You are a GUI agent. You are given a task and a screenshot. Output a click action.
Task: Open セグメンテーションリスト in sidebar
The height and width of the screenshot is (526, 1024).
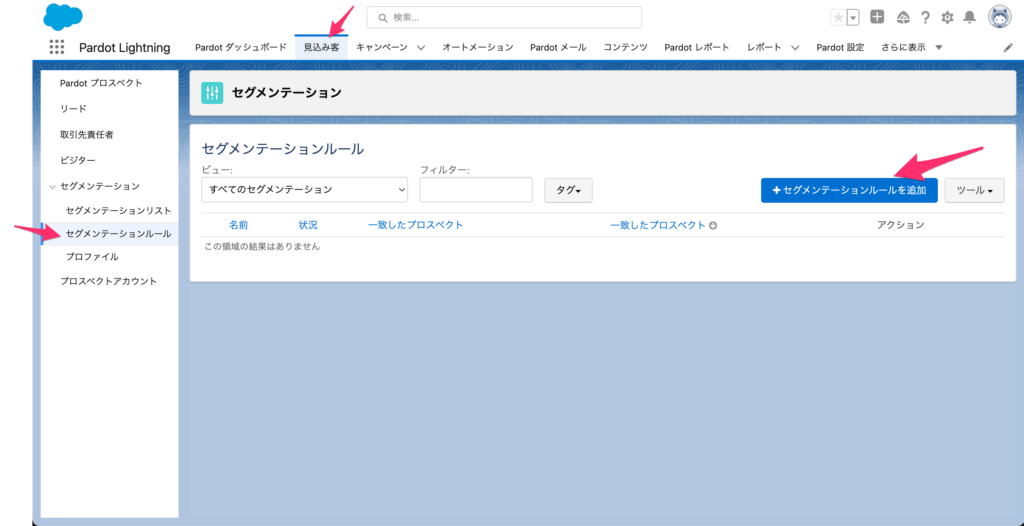[x=118, y=210]
